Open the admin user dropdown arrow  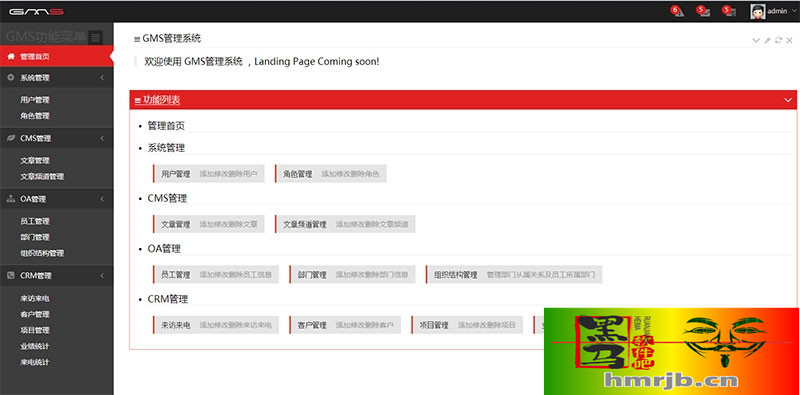coord(794,11)
